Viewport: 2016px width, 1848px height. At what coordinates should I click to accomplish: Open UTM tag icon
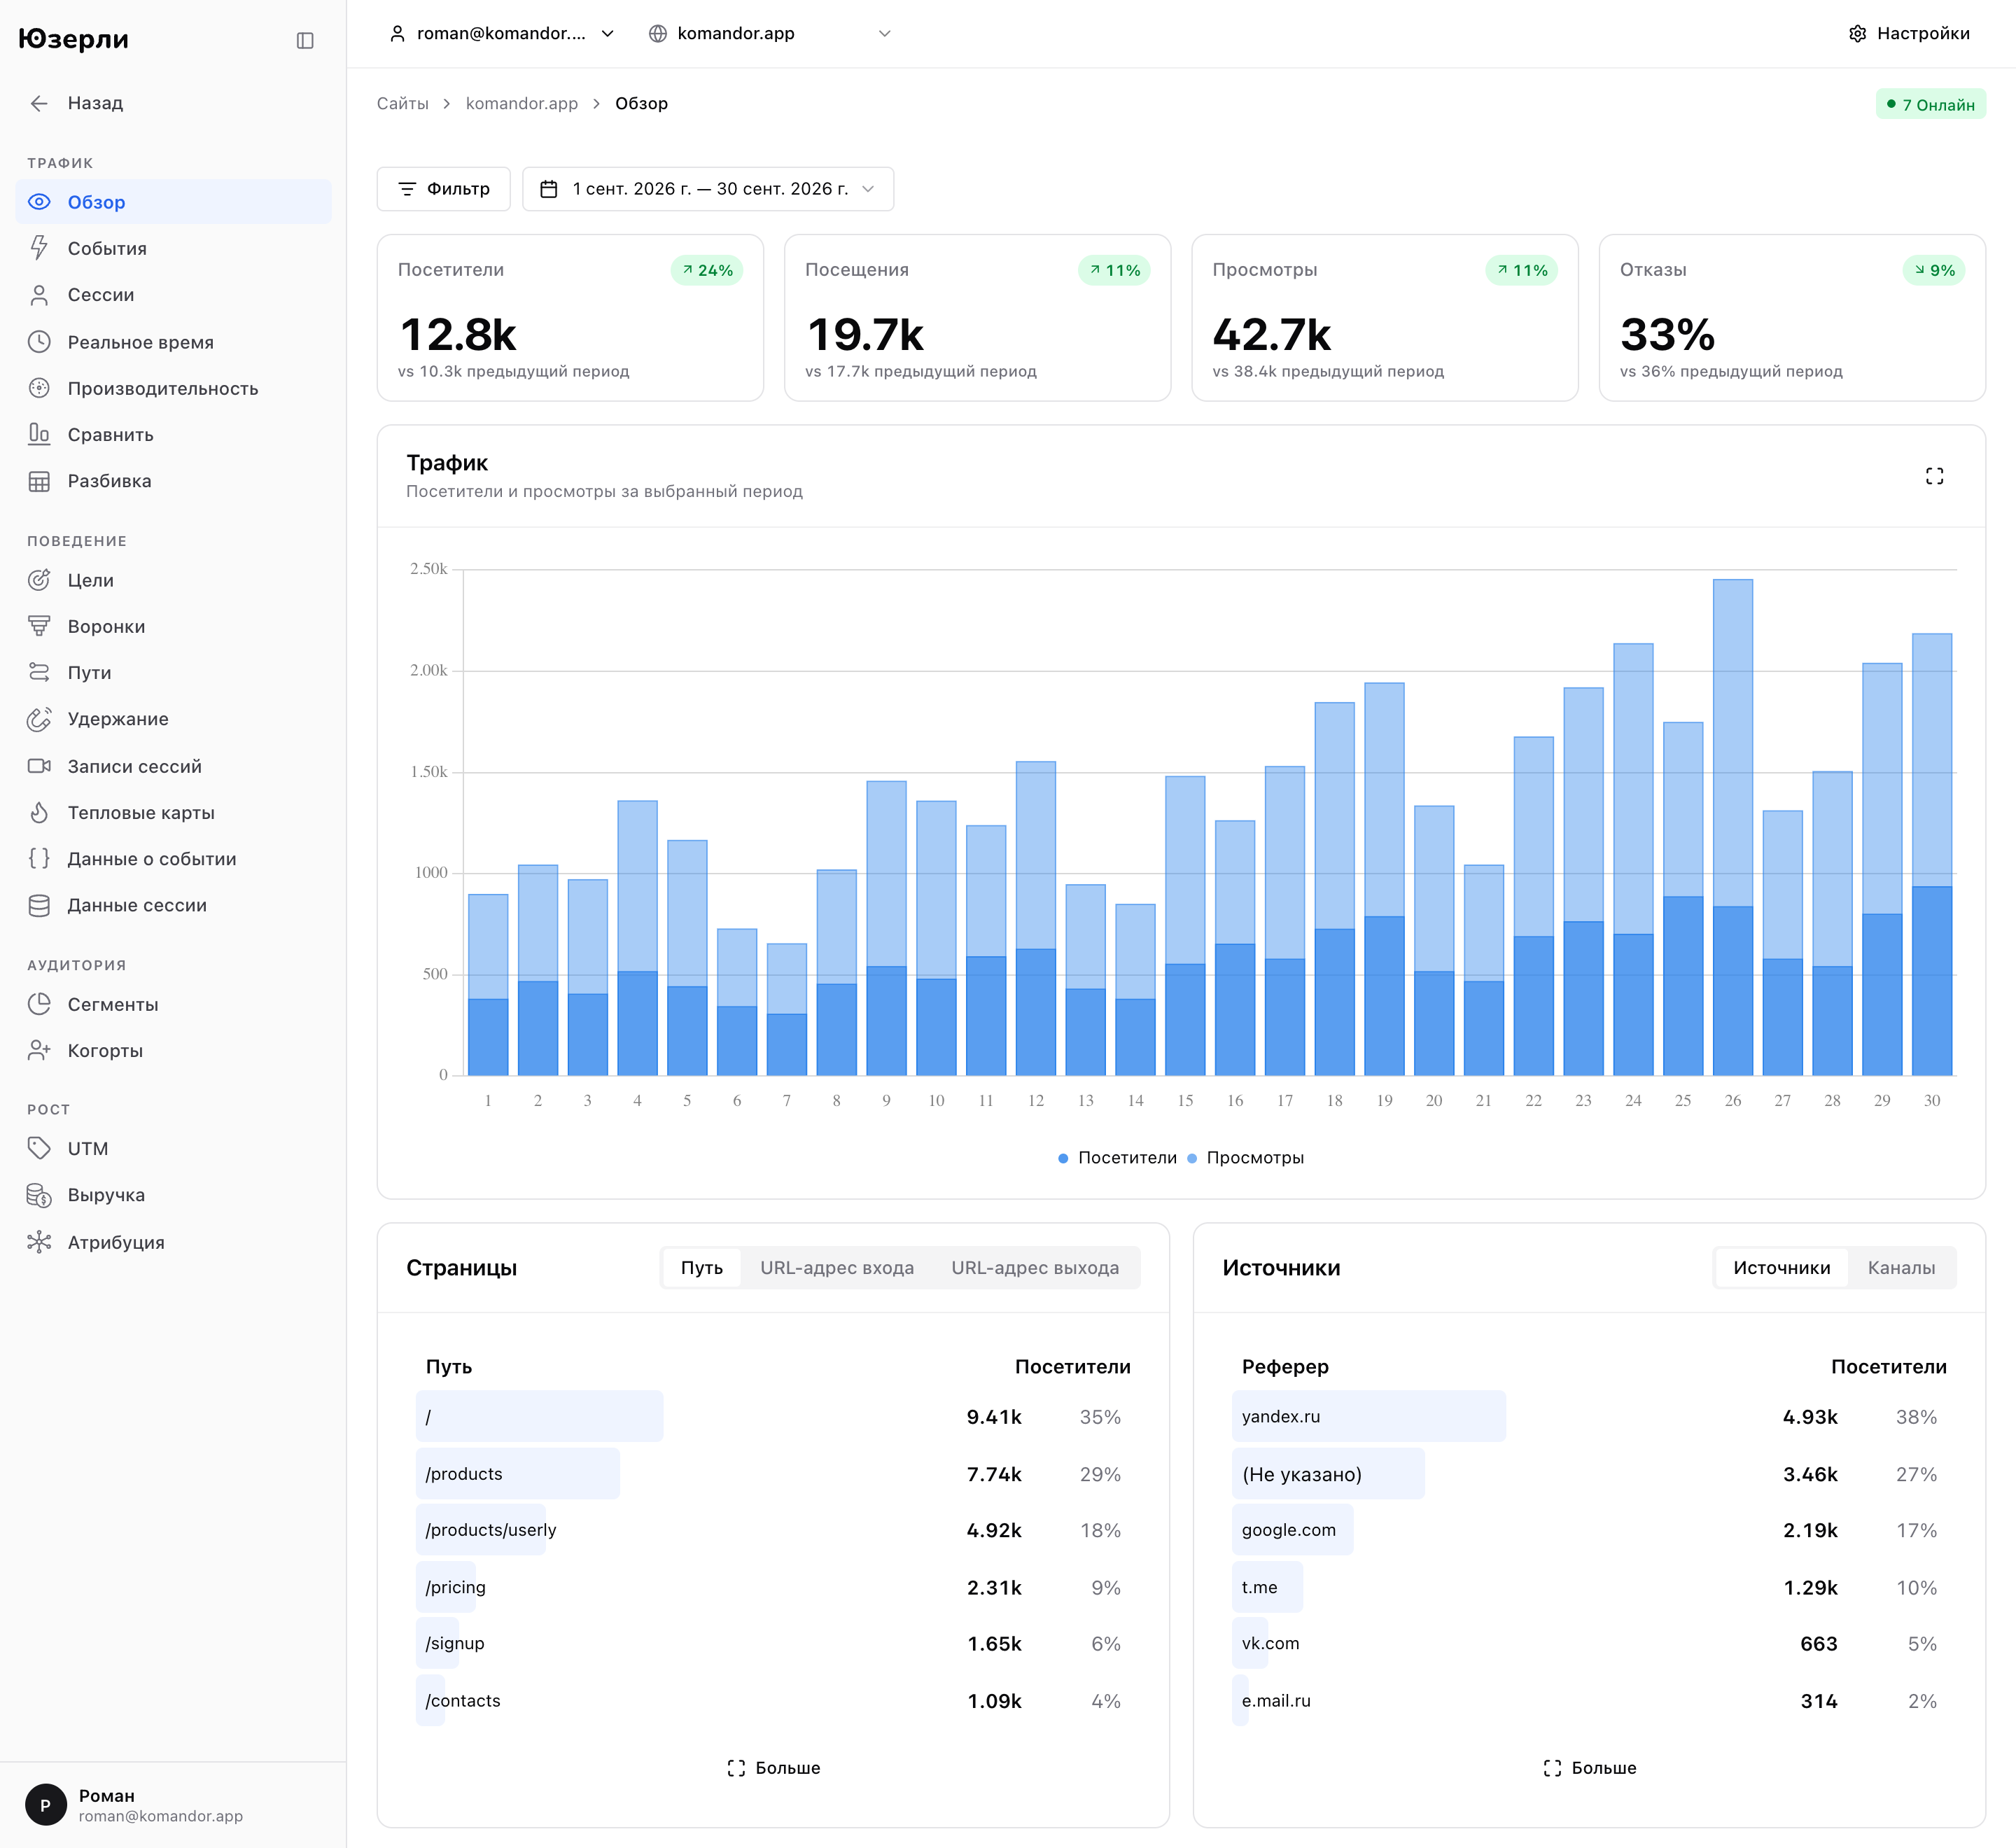39,1148
